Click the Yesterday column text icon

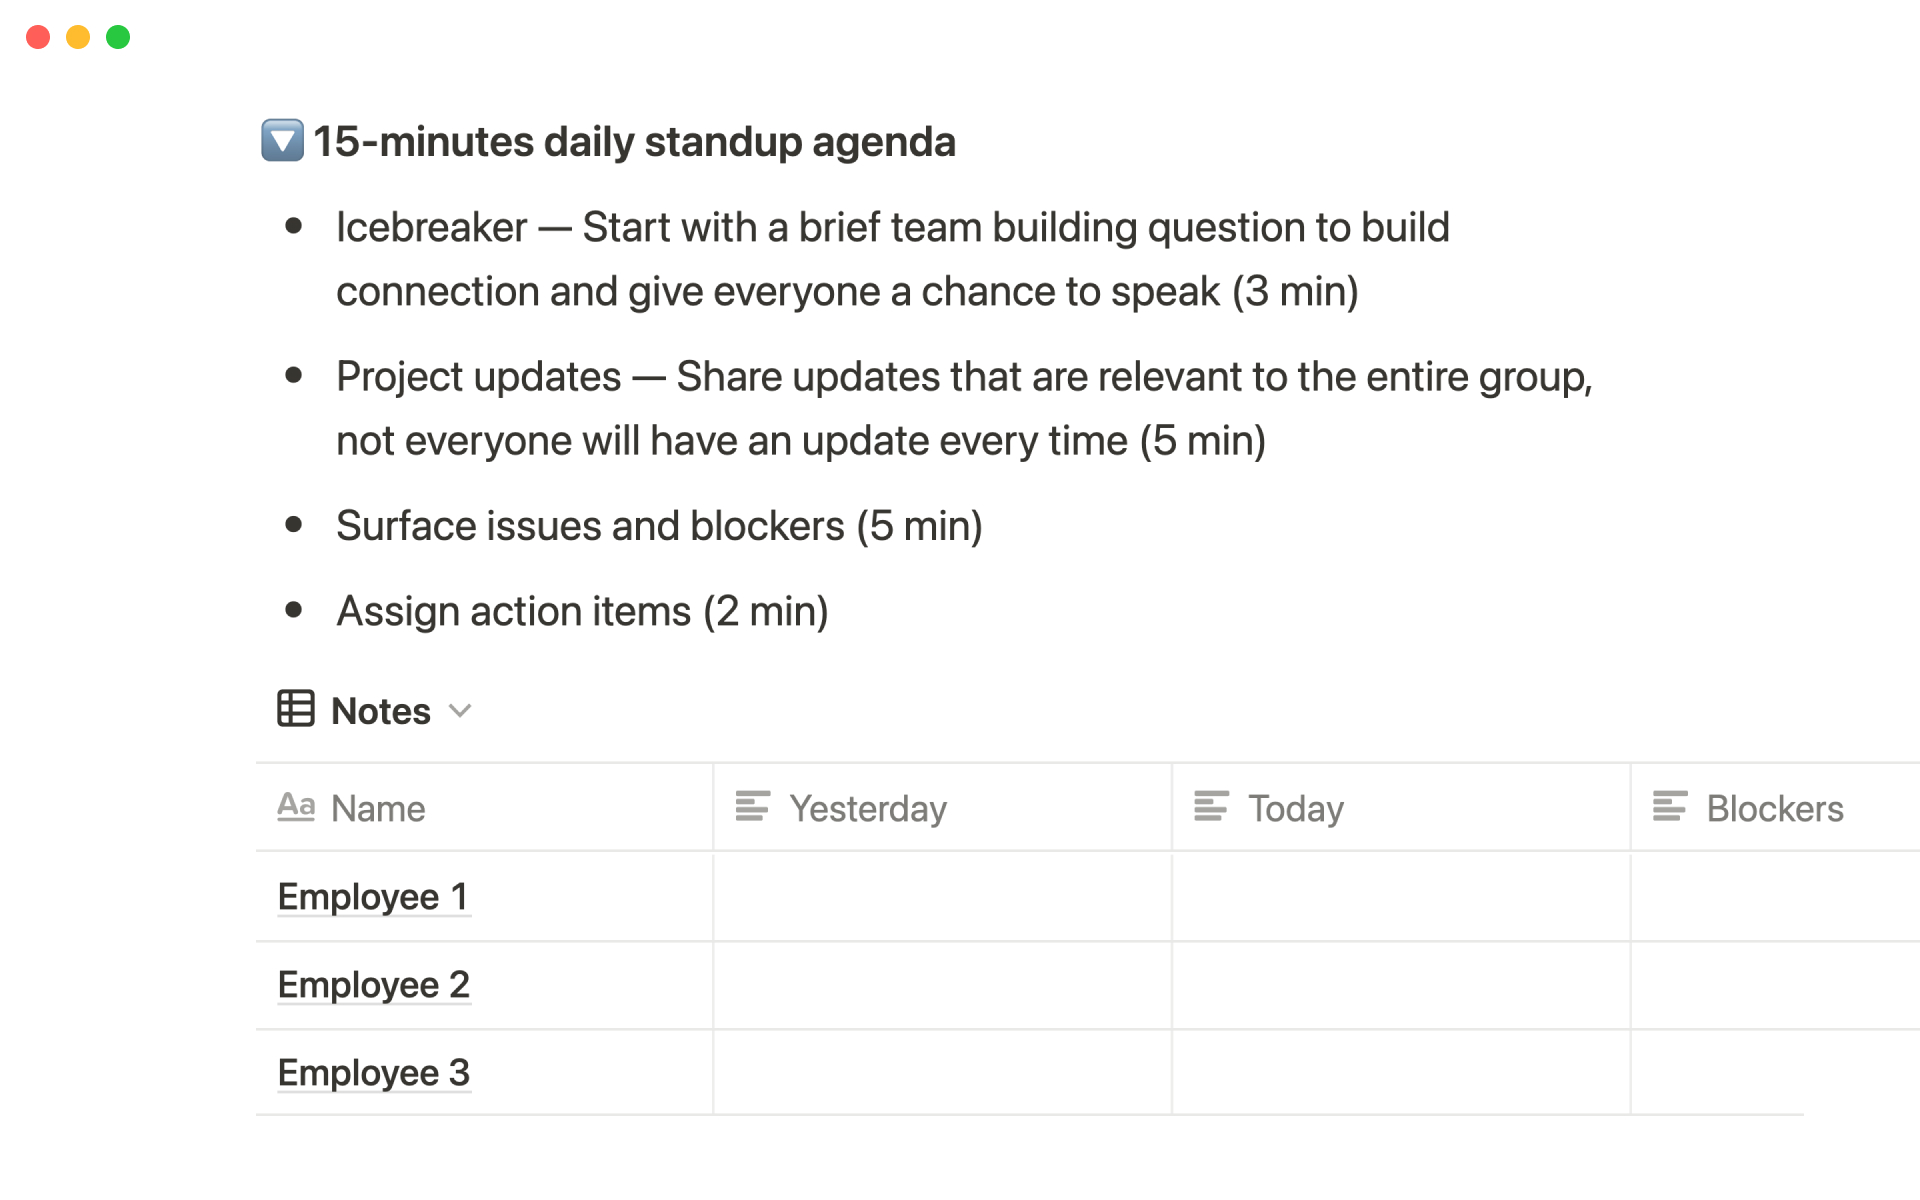(753, 806)
